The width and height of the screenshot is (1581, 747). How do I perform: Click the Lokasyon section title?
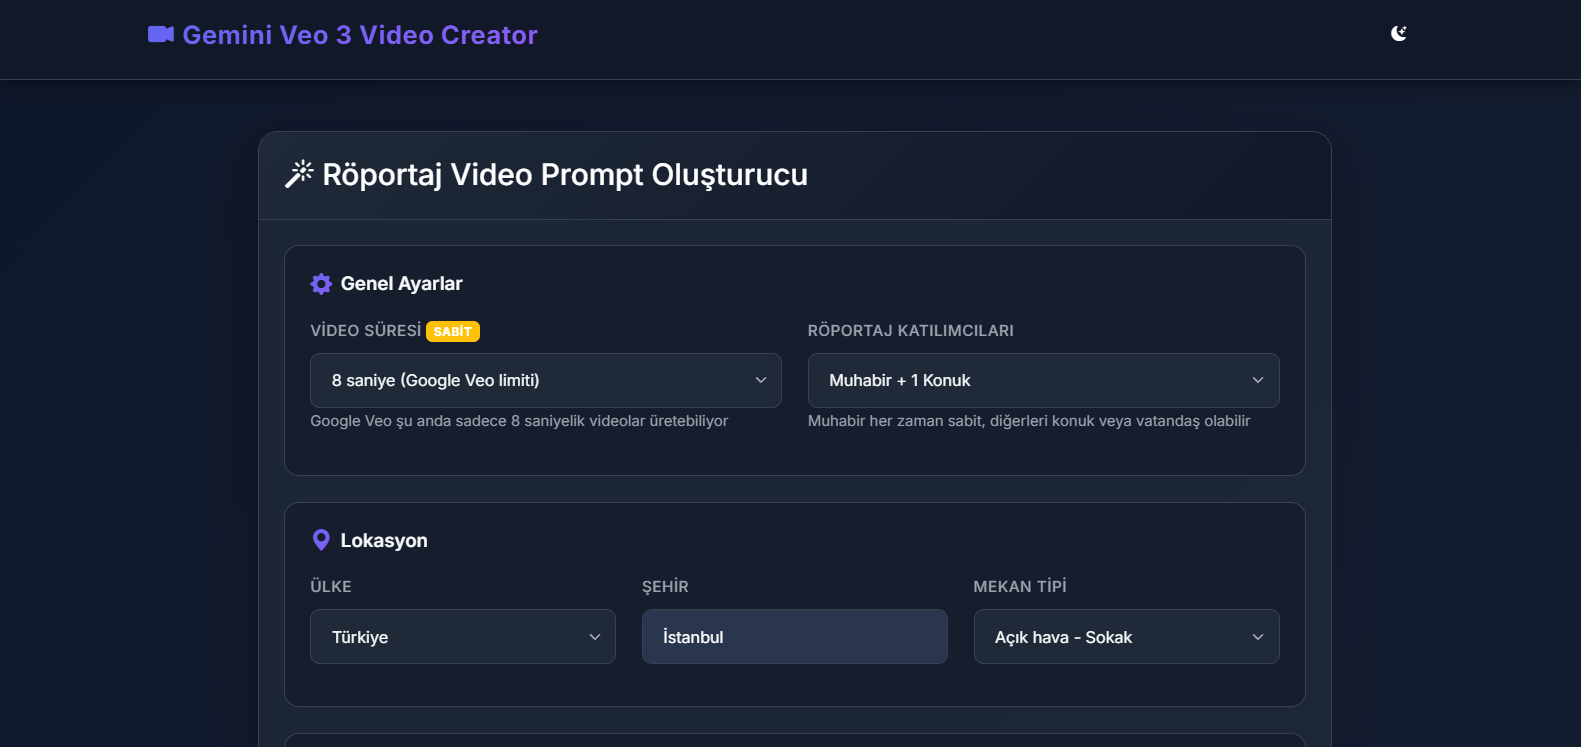click(x=384, y=541)
